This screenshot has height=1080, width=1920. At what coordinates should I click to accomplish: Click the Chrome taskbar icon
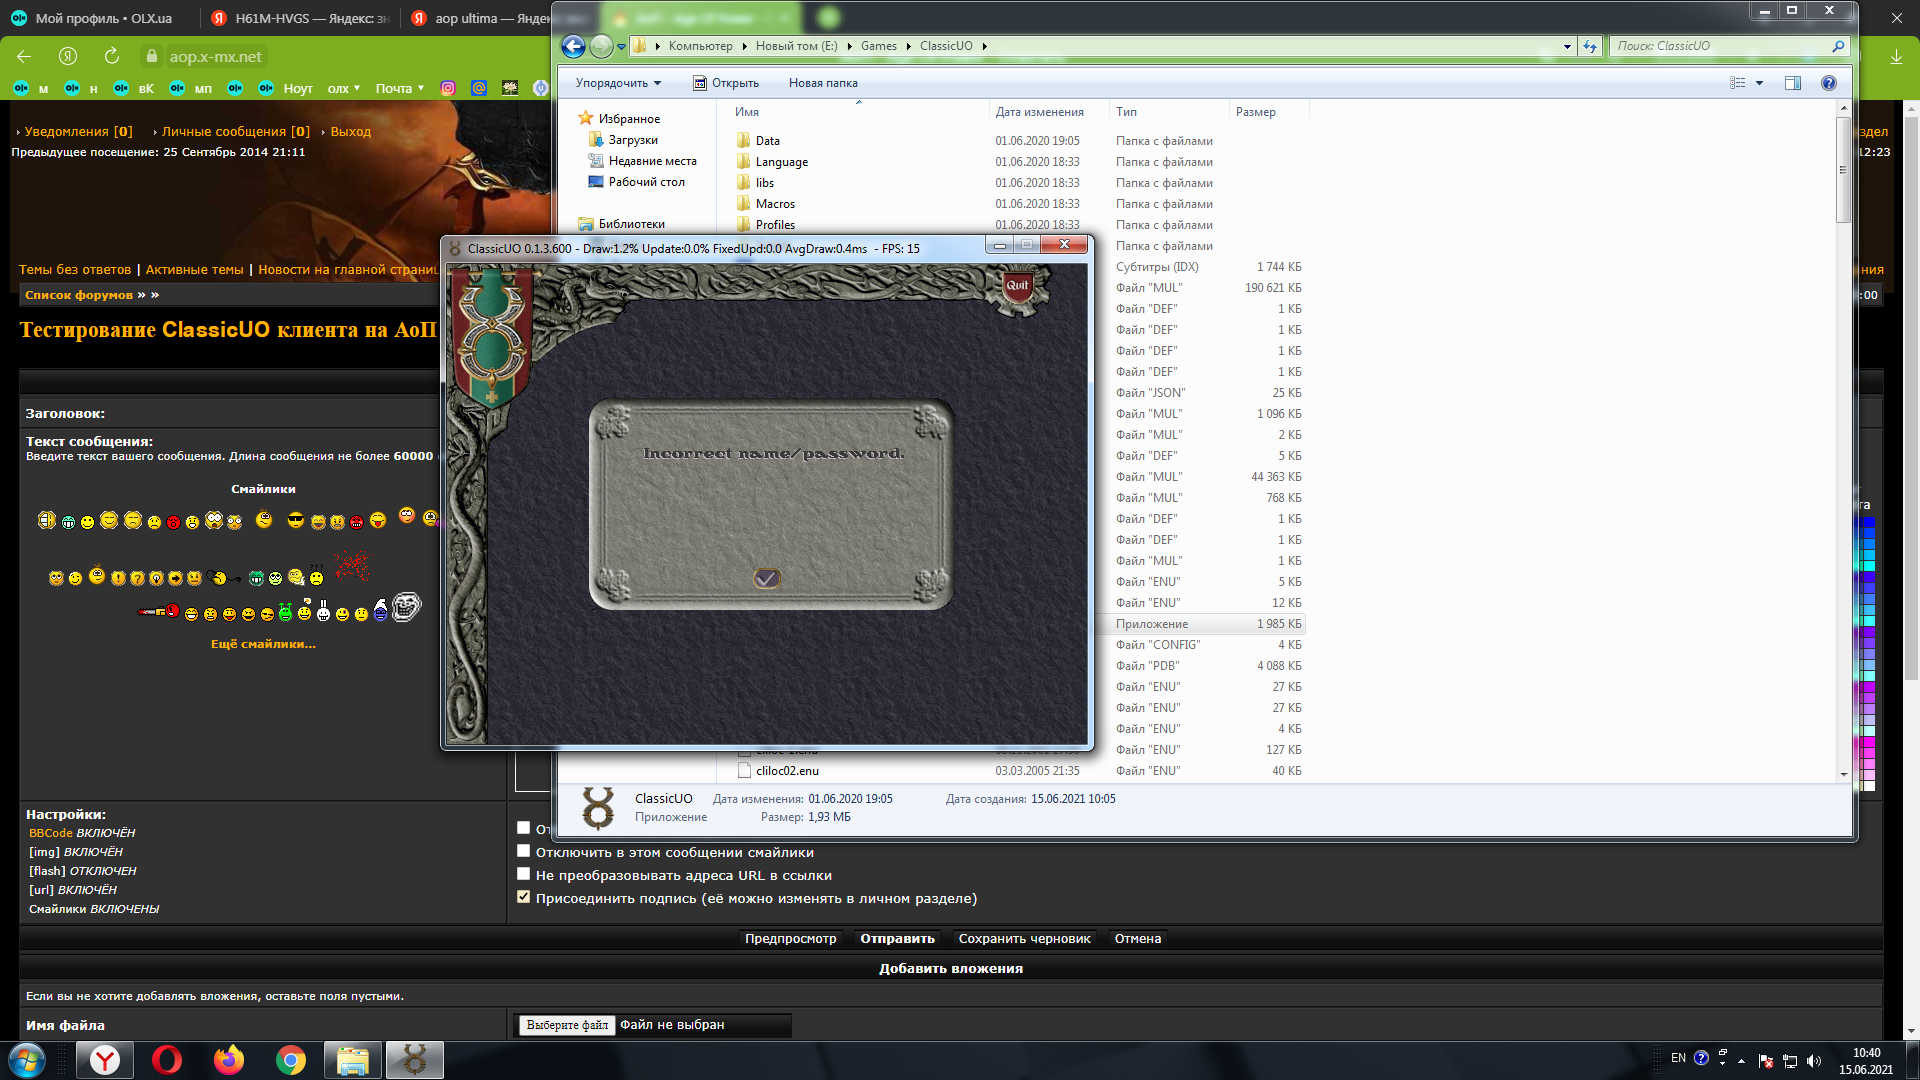pos(291,1060)
